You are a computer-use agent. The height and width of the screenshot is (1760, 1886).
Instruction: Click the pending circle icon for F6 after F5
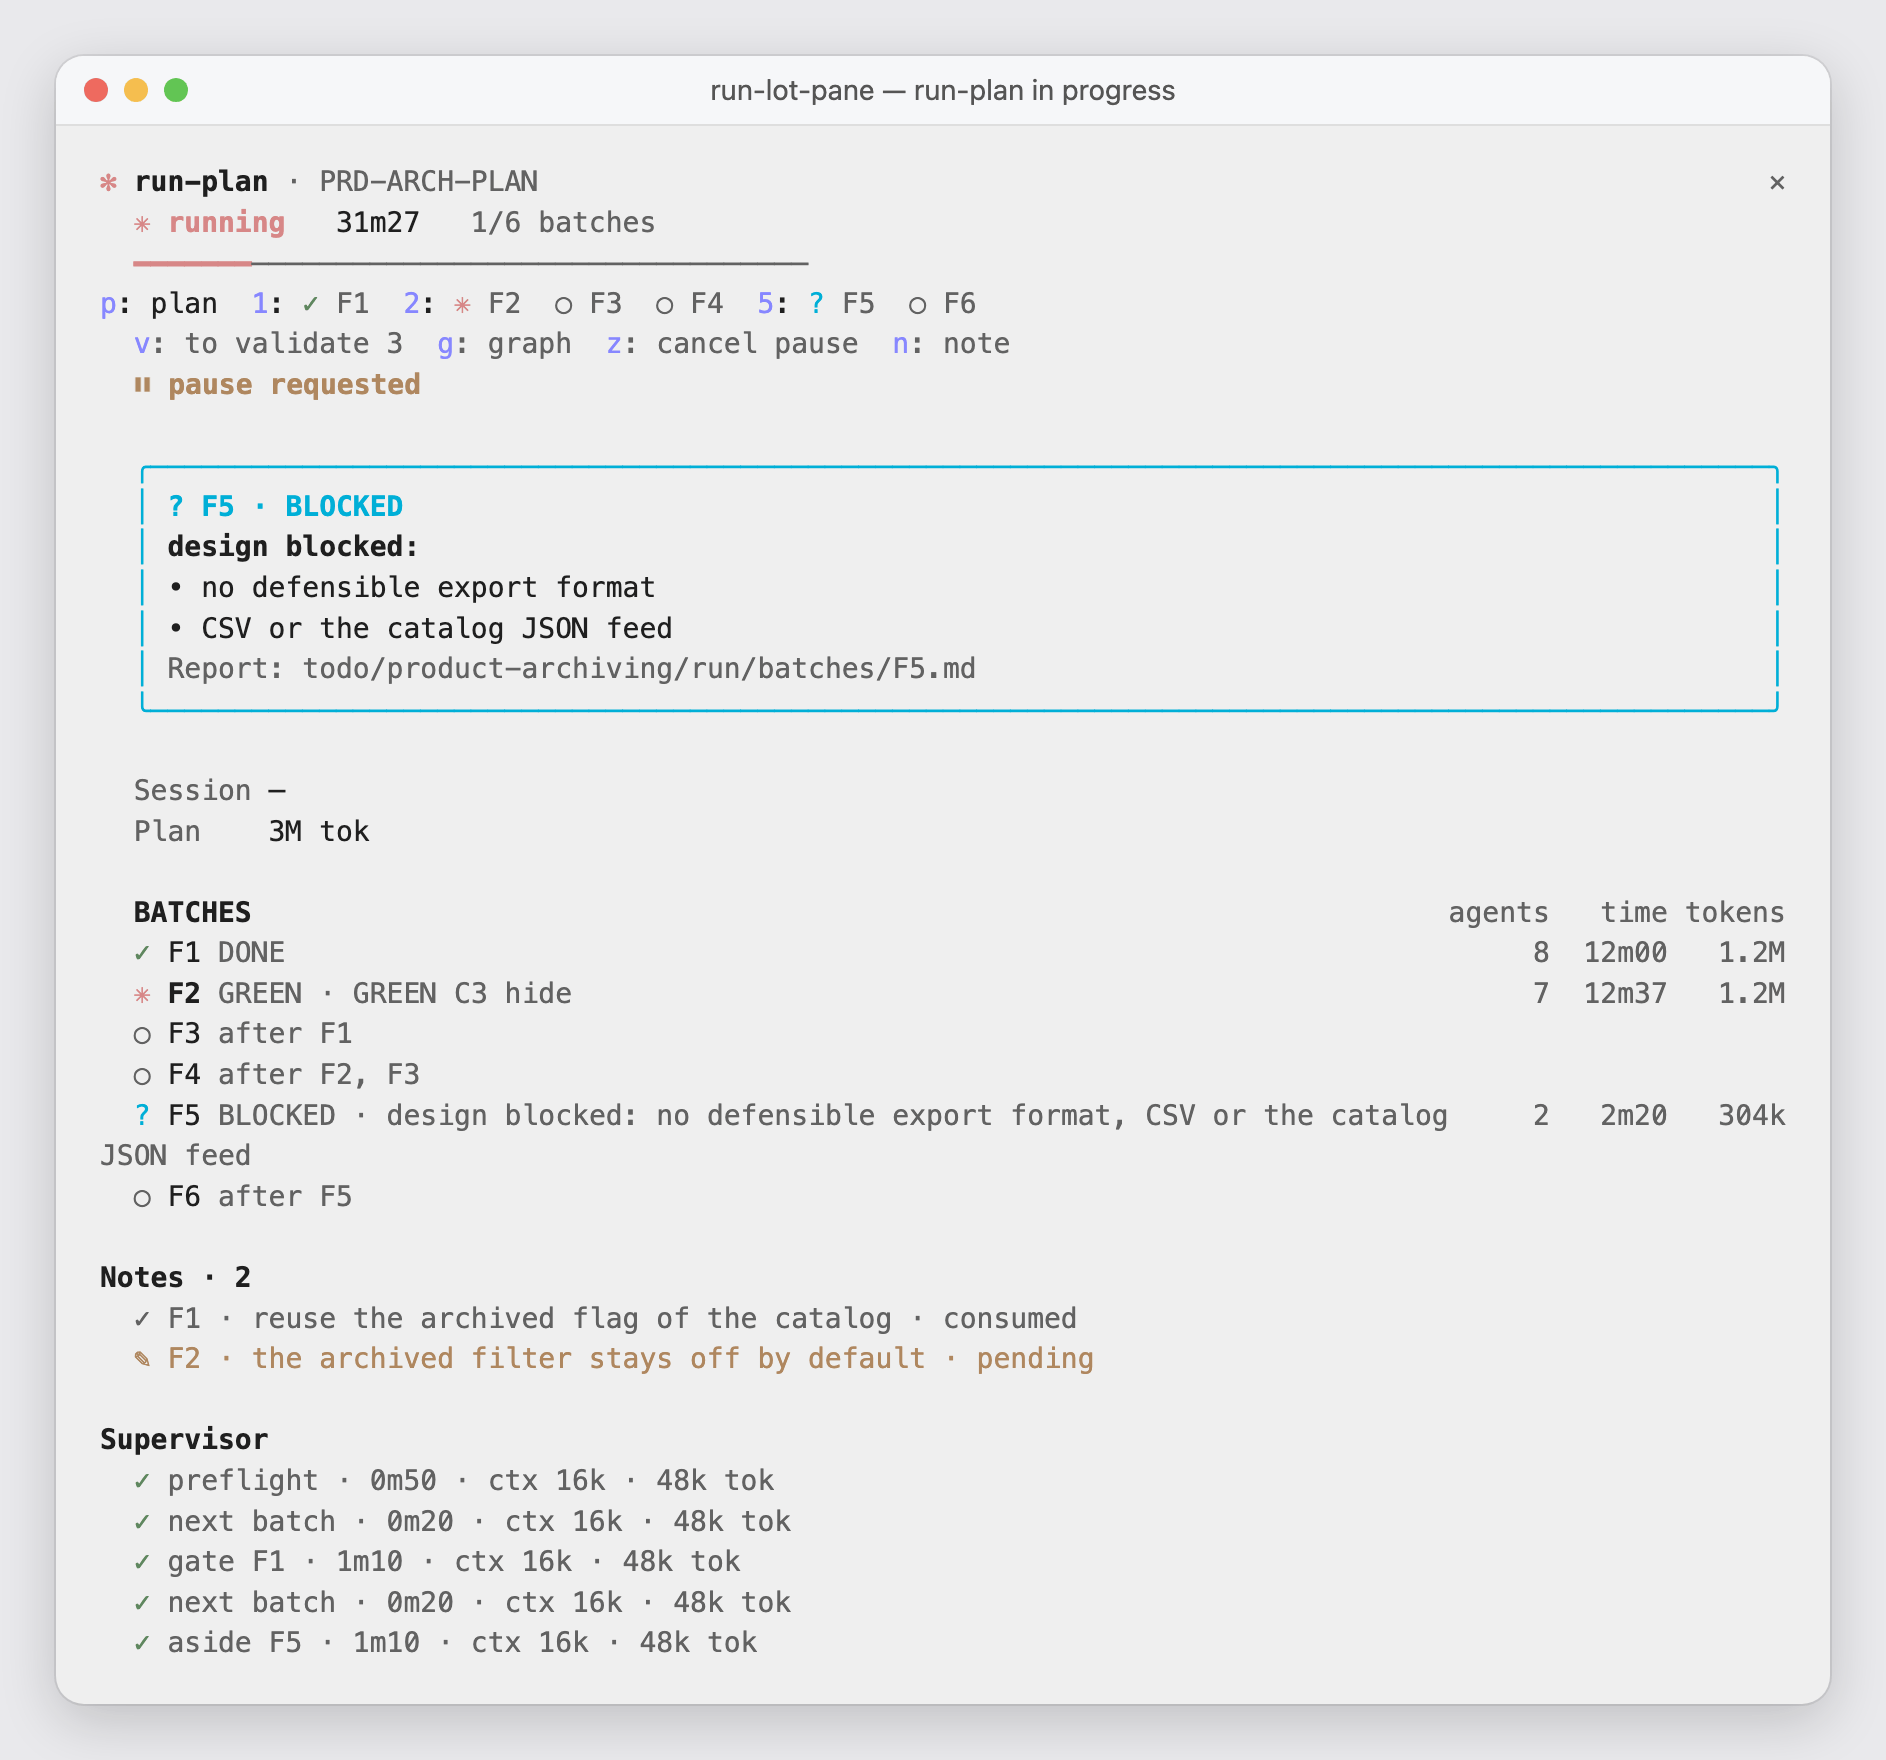click(142, 1198)
